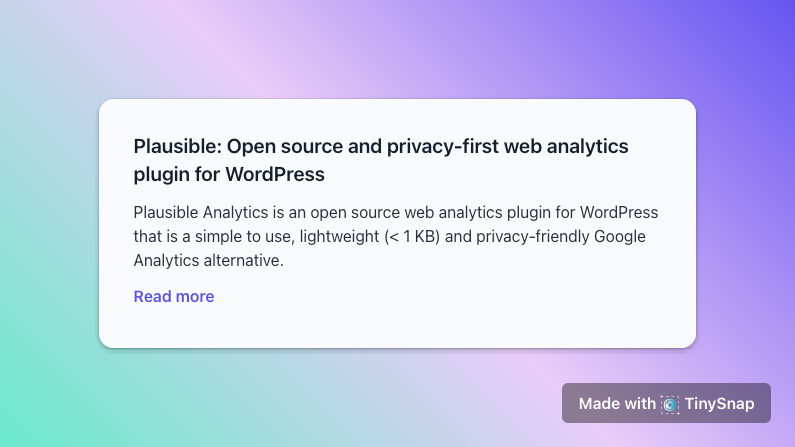Click "WordPress" at the end of first description line
The image size is (795, 447).
pos(619,212)
